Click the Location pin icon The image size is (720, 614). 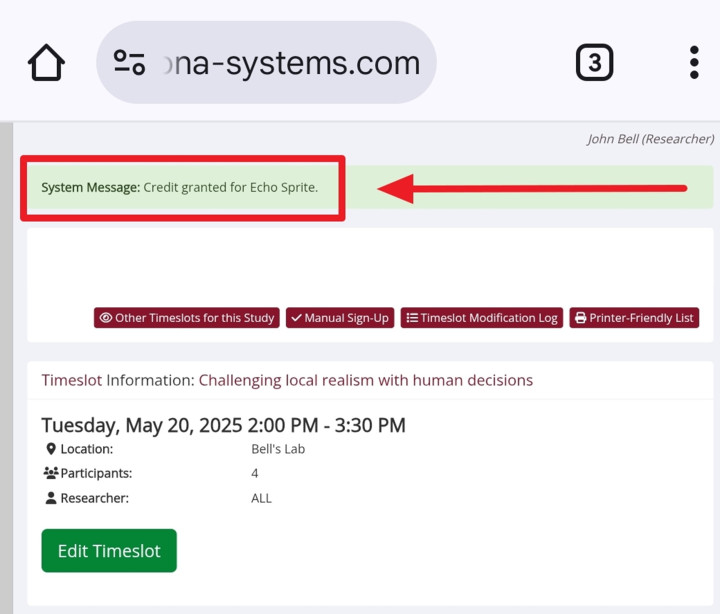pyautogui.click(x=51, y=449)
